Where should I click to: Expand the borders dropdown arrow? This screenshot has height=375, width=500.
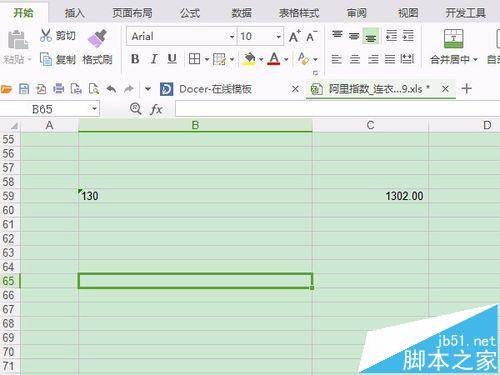pos(207,60)
